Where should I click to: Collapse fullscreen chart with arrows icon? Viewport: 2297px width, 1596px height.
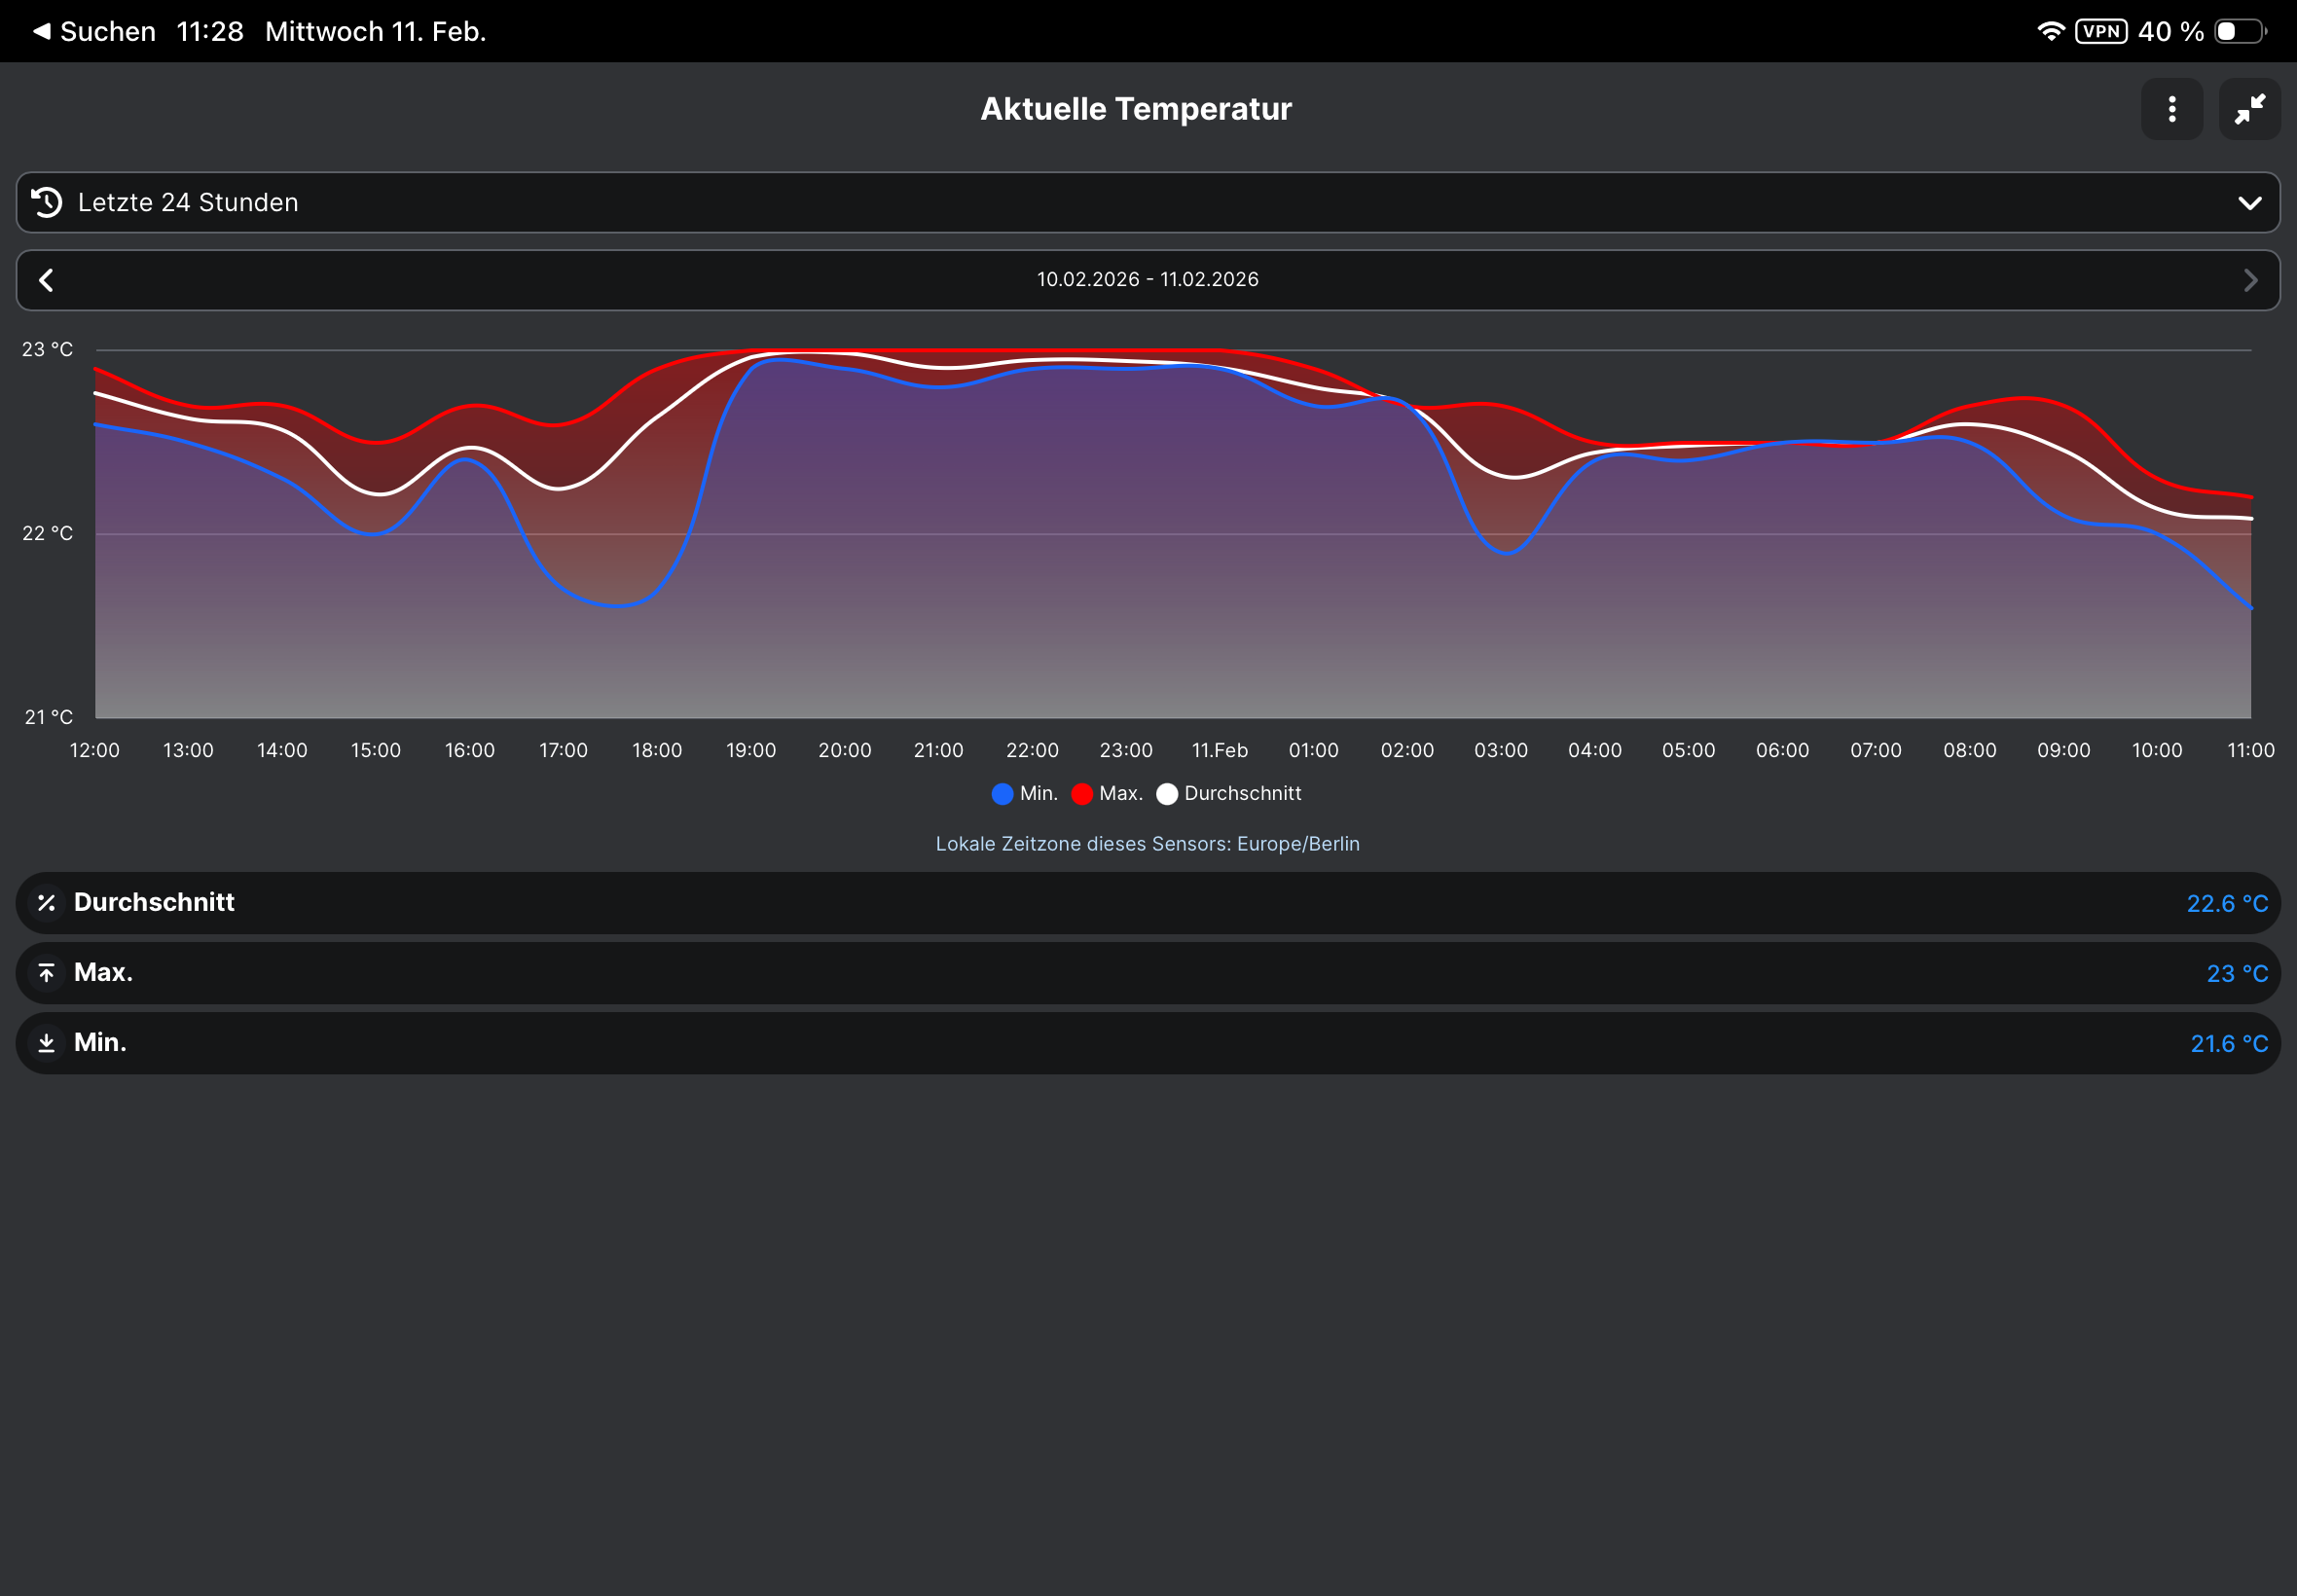coord(2249,109)
